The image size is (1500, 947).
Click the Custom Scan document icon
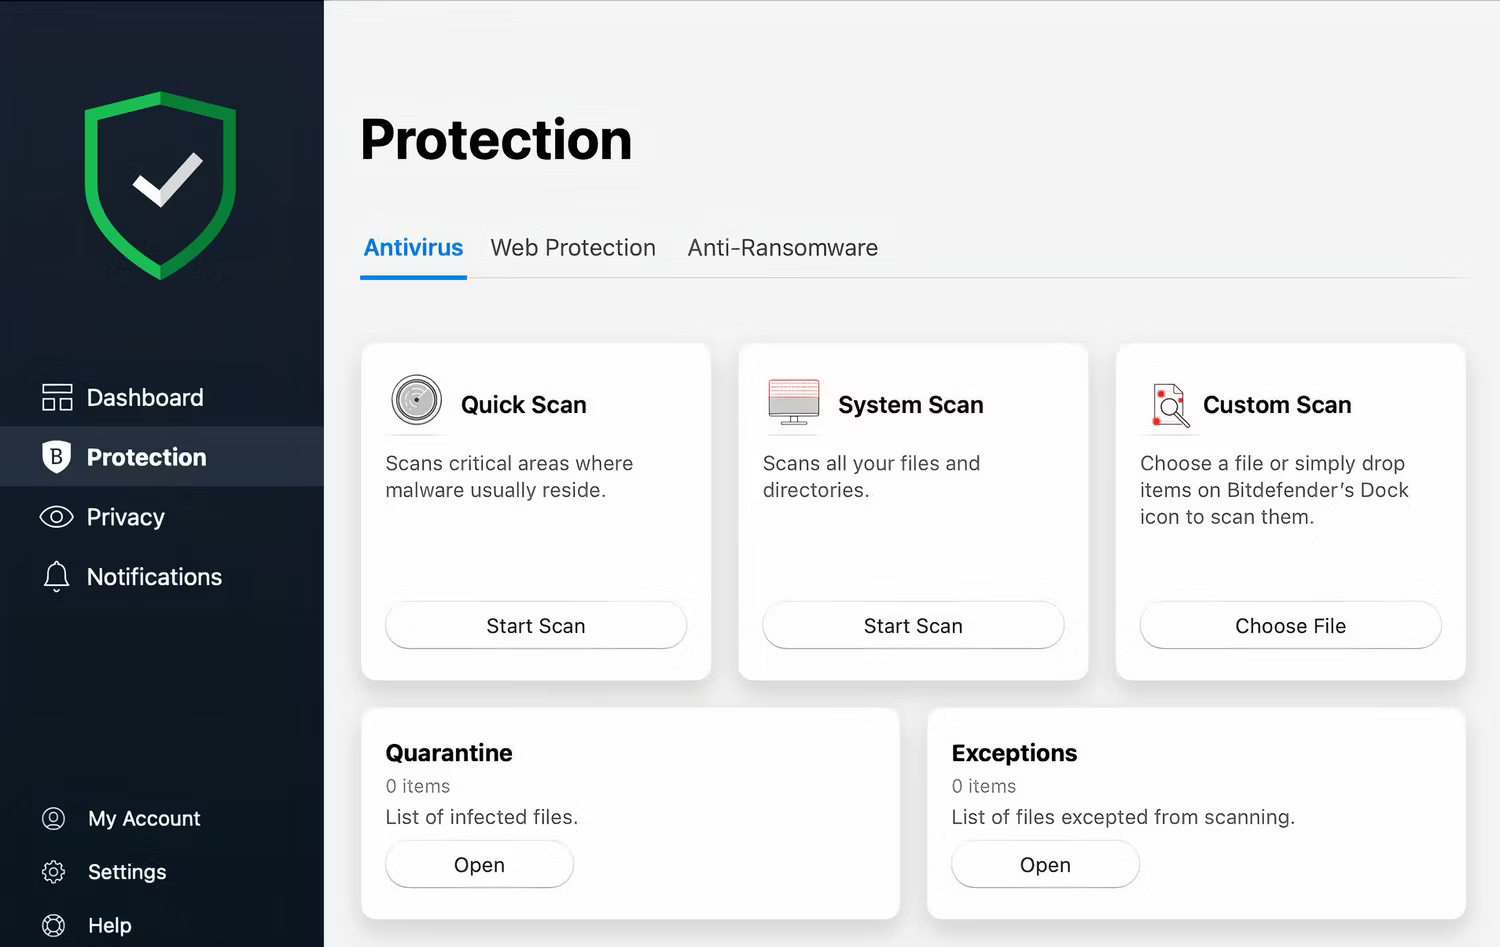[1168, 405]
